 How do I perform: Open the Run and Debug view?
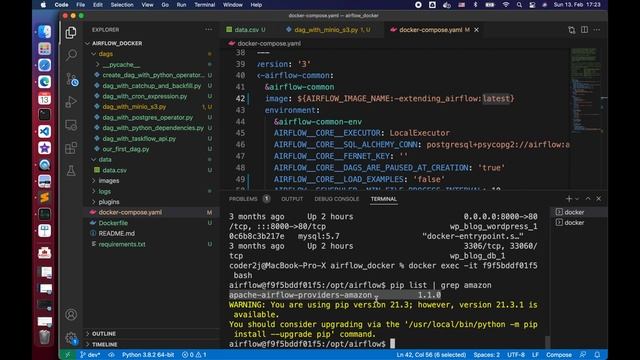point(71,102)
